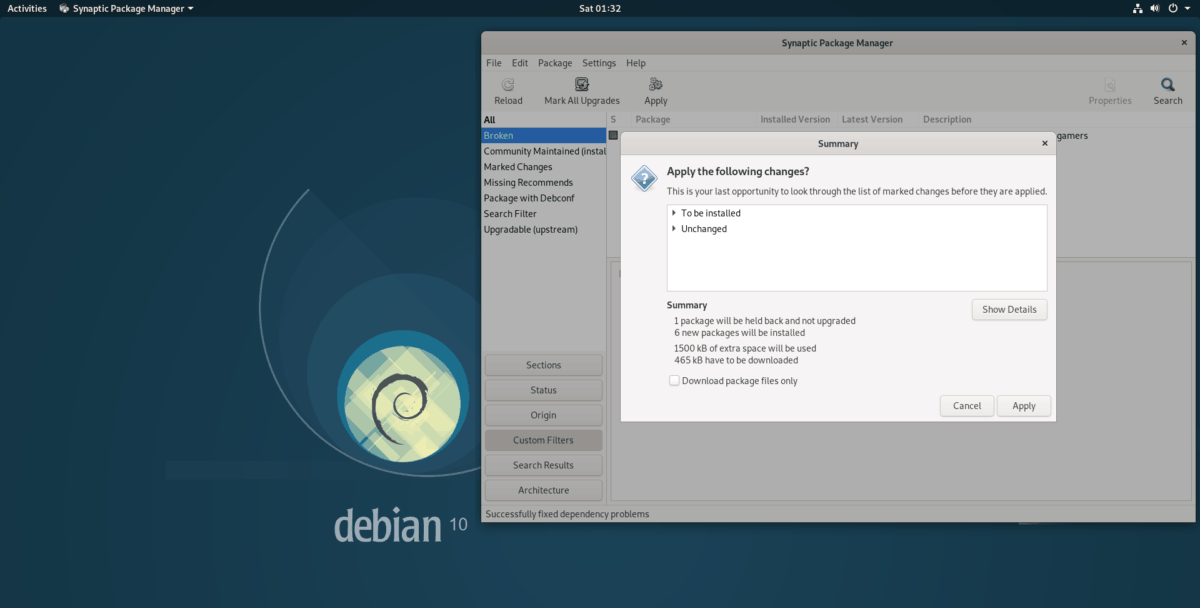Click the toolbar Apply gears icon
Viewport: 1200px width, 608px height.
click(x=656, y=85)
